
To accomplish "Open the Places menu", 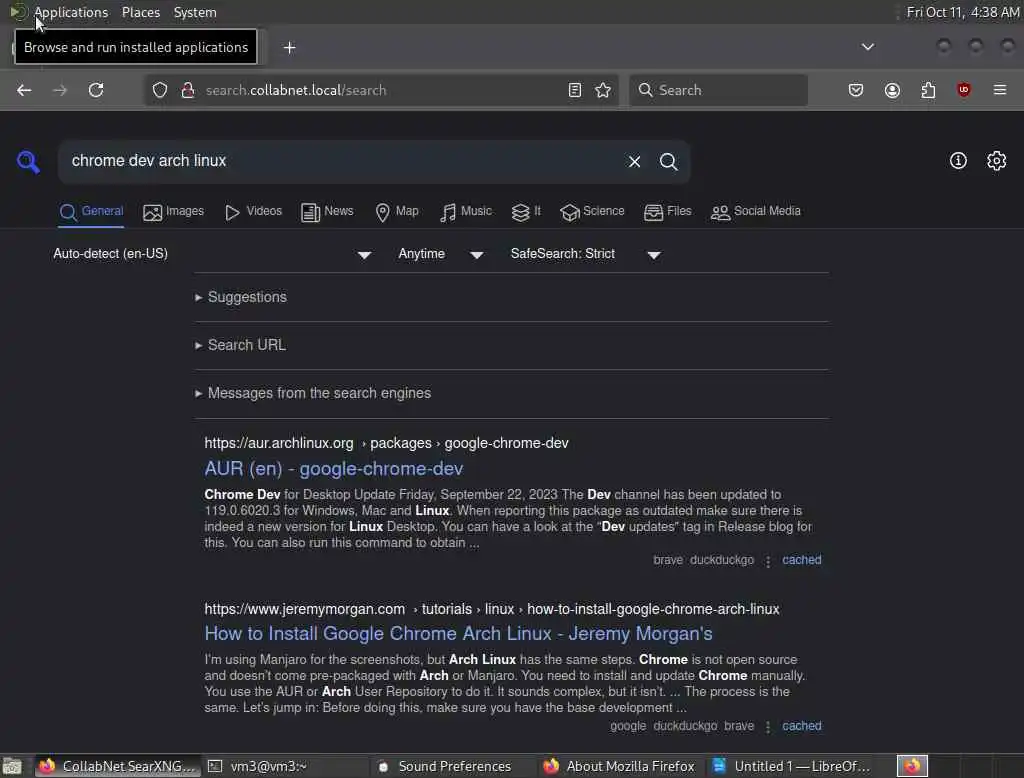I will 141,12.
